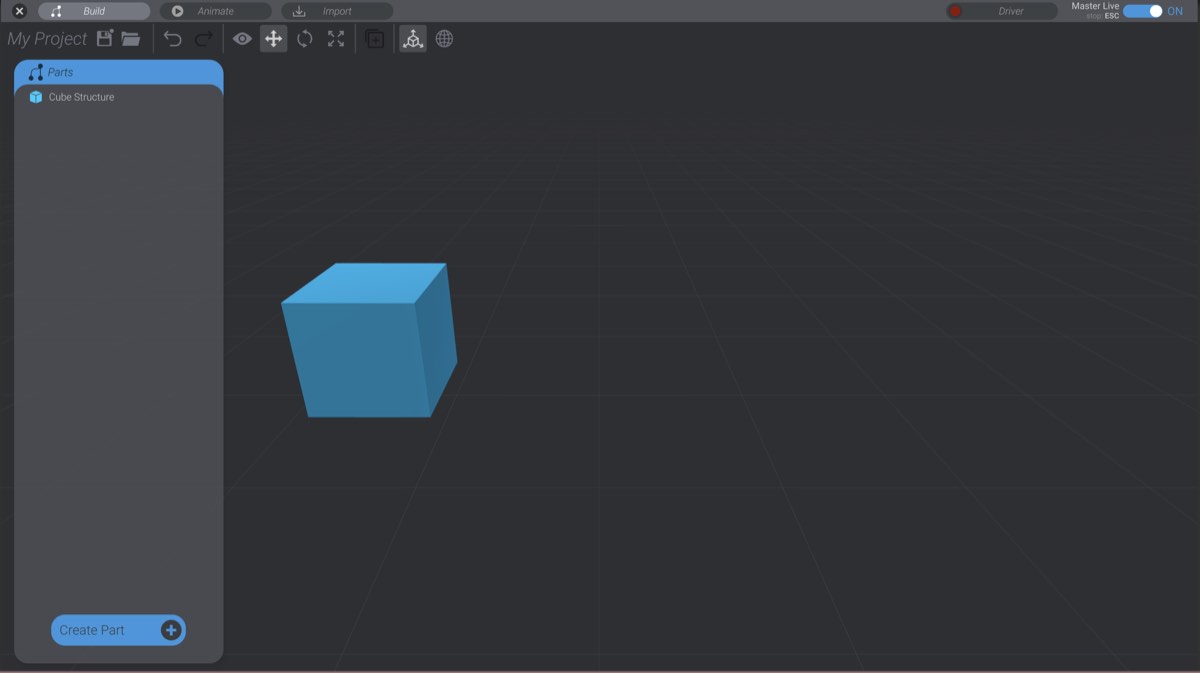The image size is (1200, 673).
Task: Switch to global orientation with the globe icon
Action: point(444,38)
